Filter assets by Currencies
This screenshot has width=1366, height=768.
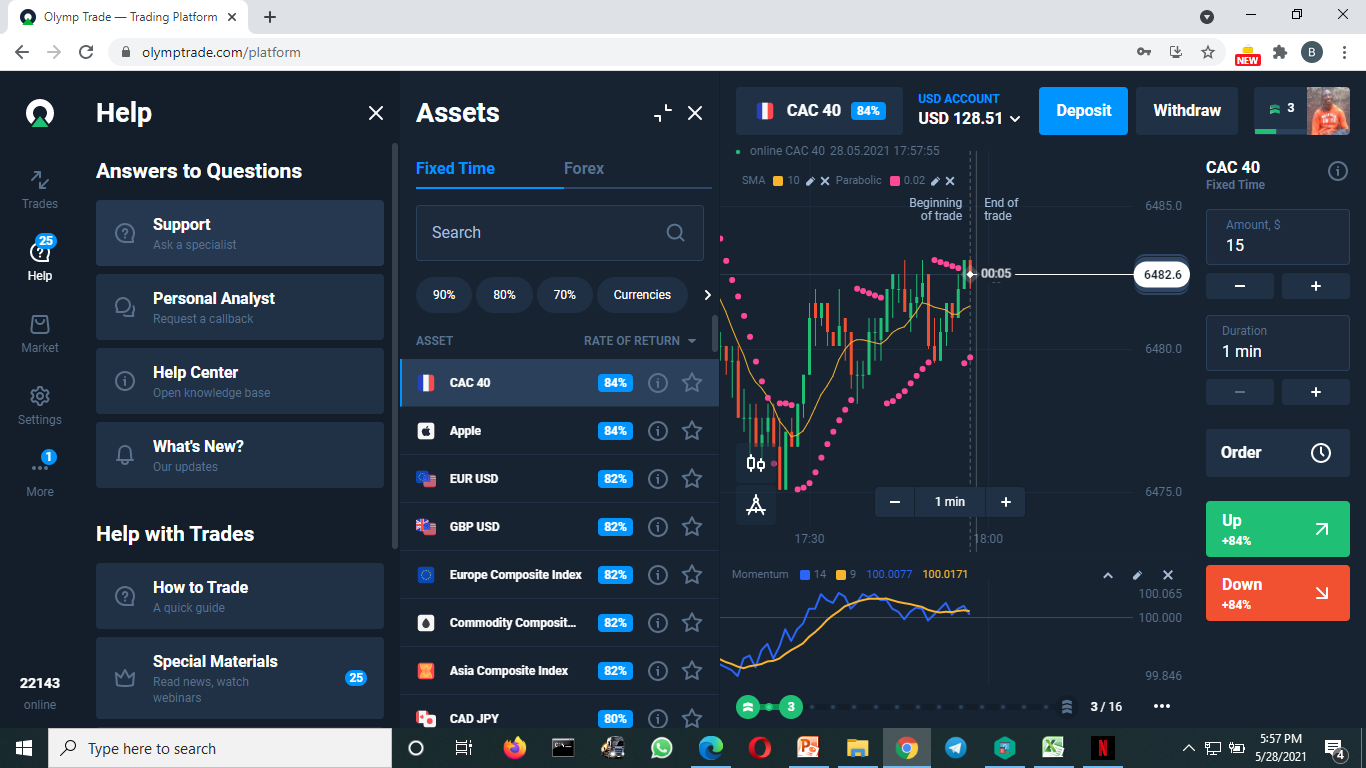click(642, 295)
